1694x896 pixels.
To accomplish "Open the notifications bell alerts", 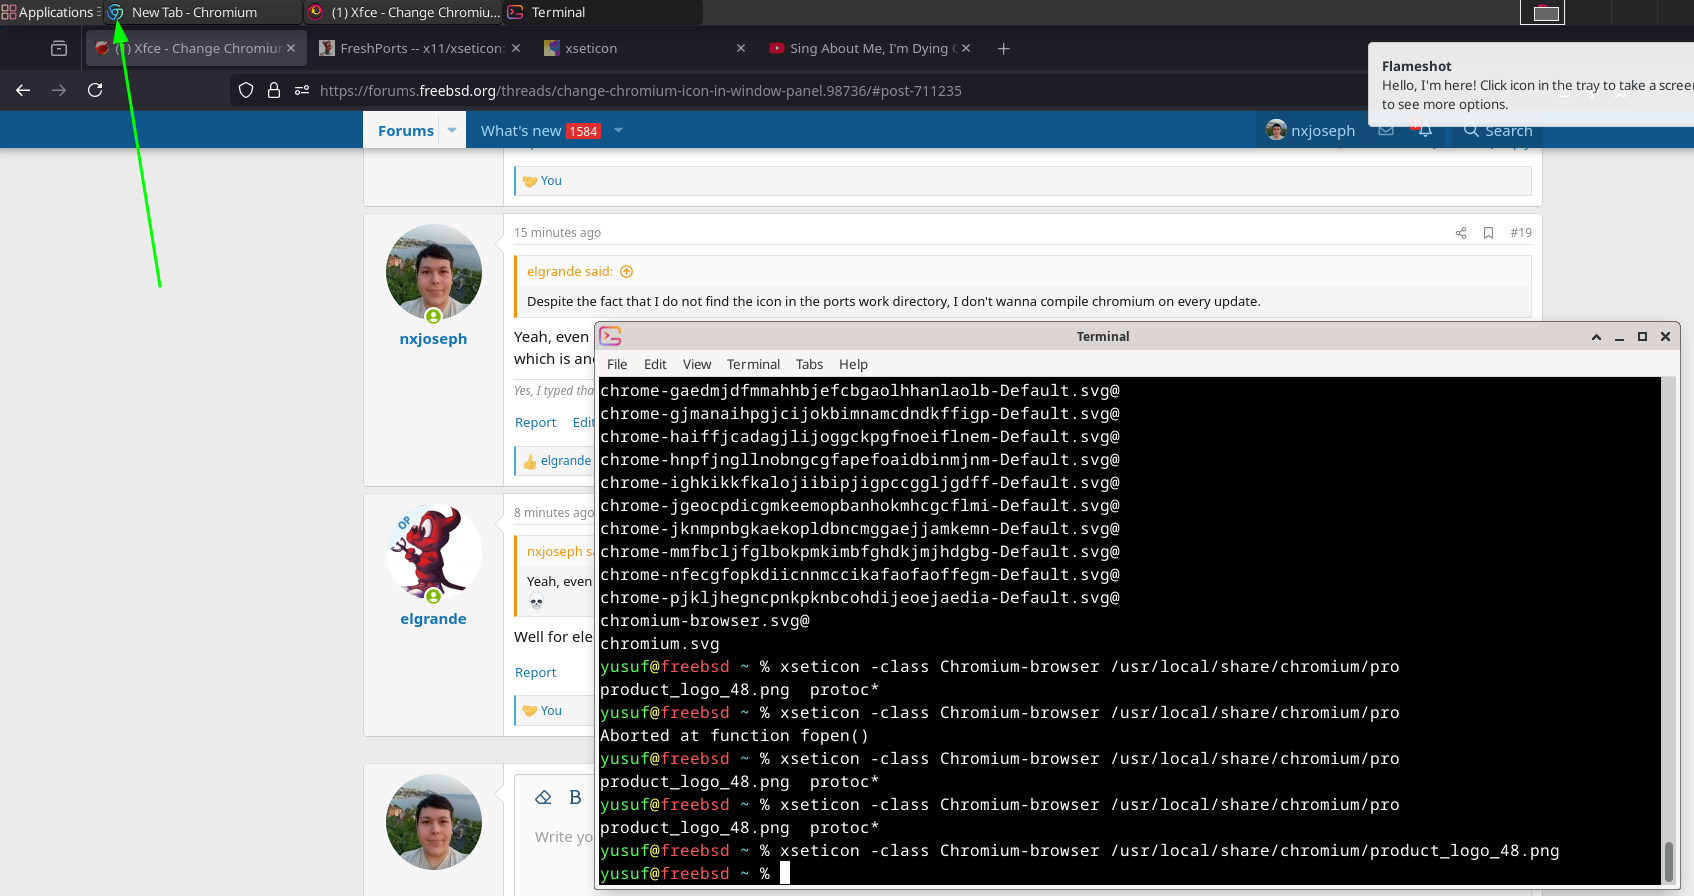I will [1425, 130].
